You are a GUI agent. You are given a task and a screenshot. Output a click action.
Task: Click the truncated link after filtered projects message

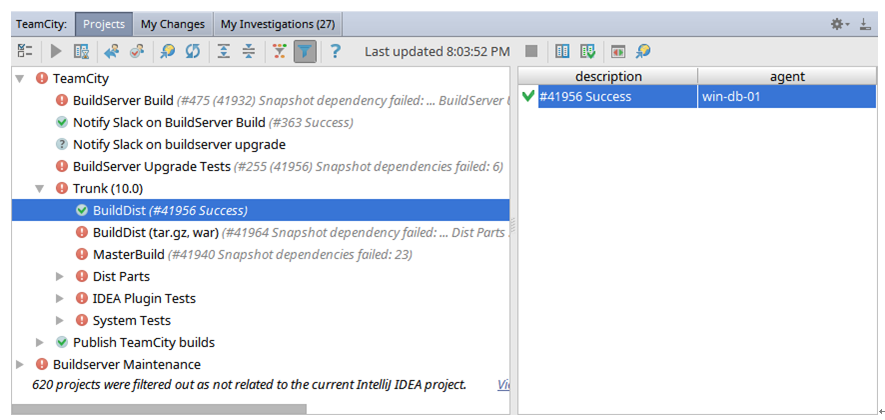(x=503, y=385)
